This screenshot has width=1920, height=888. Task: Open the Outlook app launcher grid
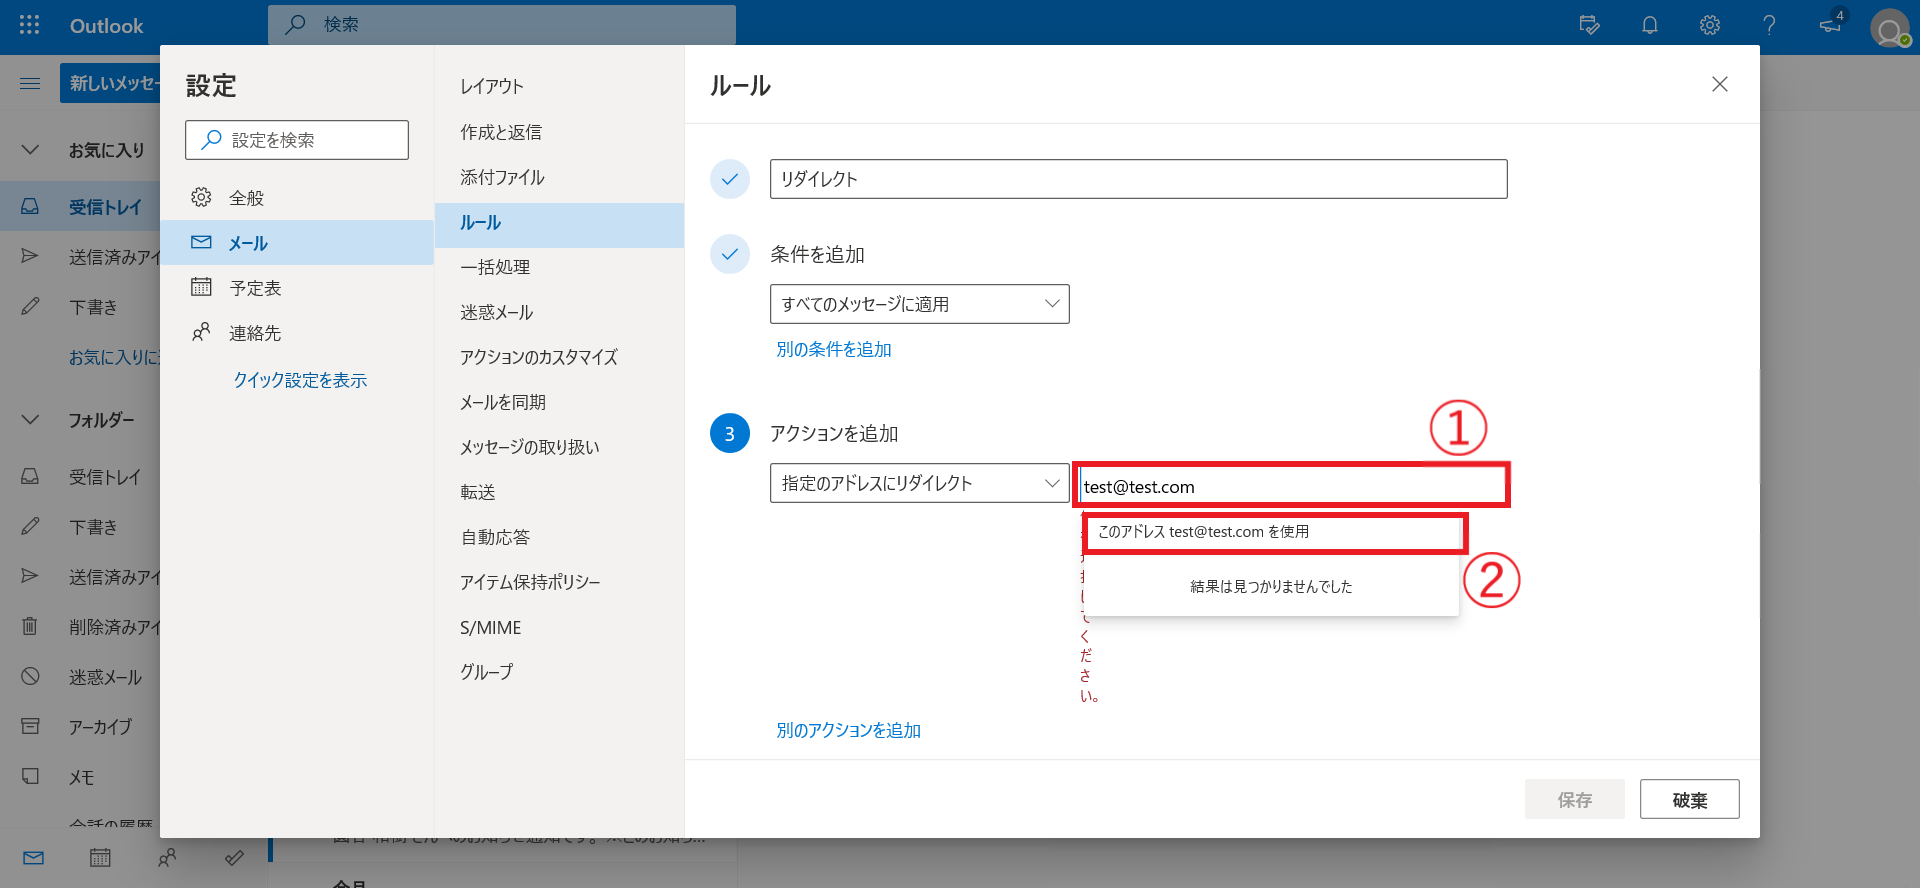(29, 25)
